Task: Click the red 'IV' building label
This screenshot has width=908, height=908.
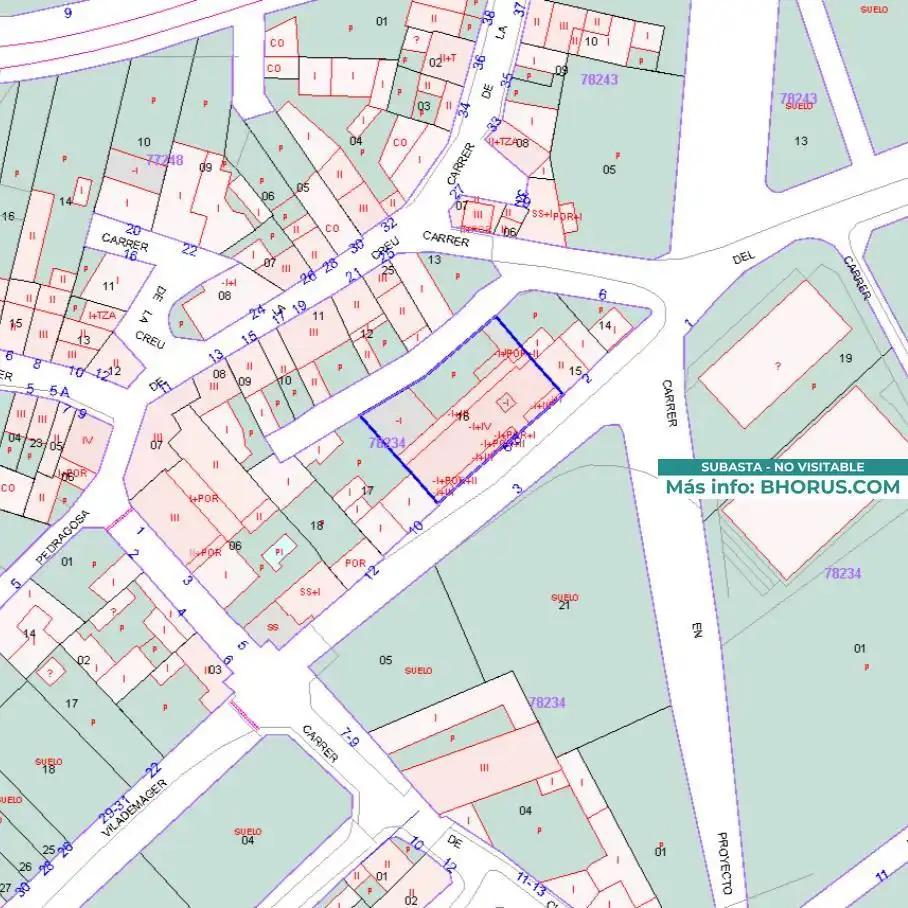Action: (x=87, y=440)
